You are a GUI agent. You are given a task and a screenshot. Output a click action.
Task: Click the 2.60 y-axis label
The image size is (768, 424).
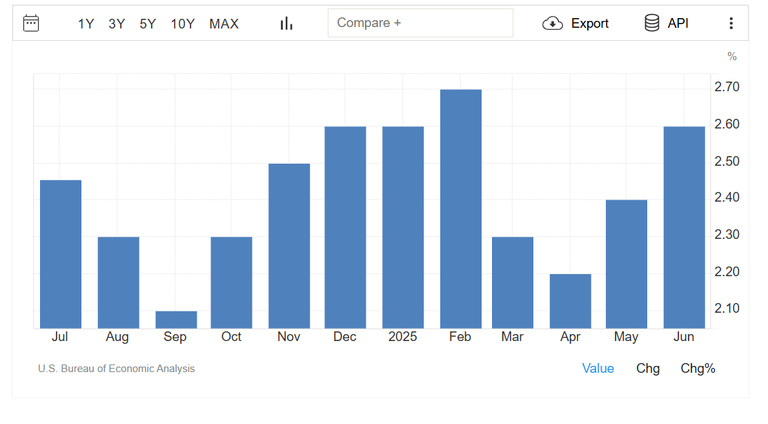727,124
